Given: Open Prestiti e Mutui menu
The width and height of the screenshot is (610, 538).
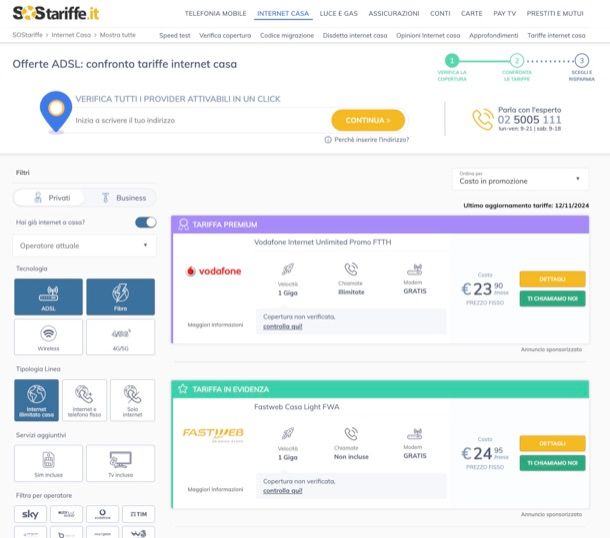Looking at the screenshot, I should tap(555, 14).
